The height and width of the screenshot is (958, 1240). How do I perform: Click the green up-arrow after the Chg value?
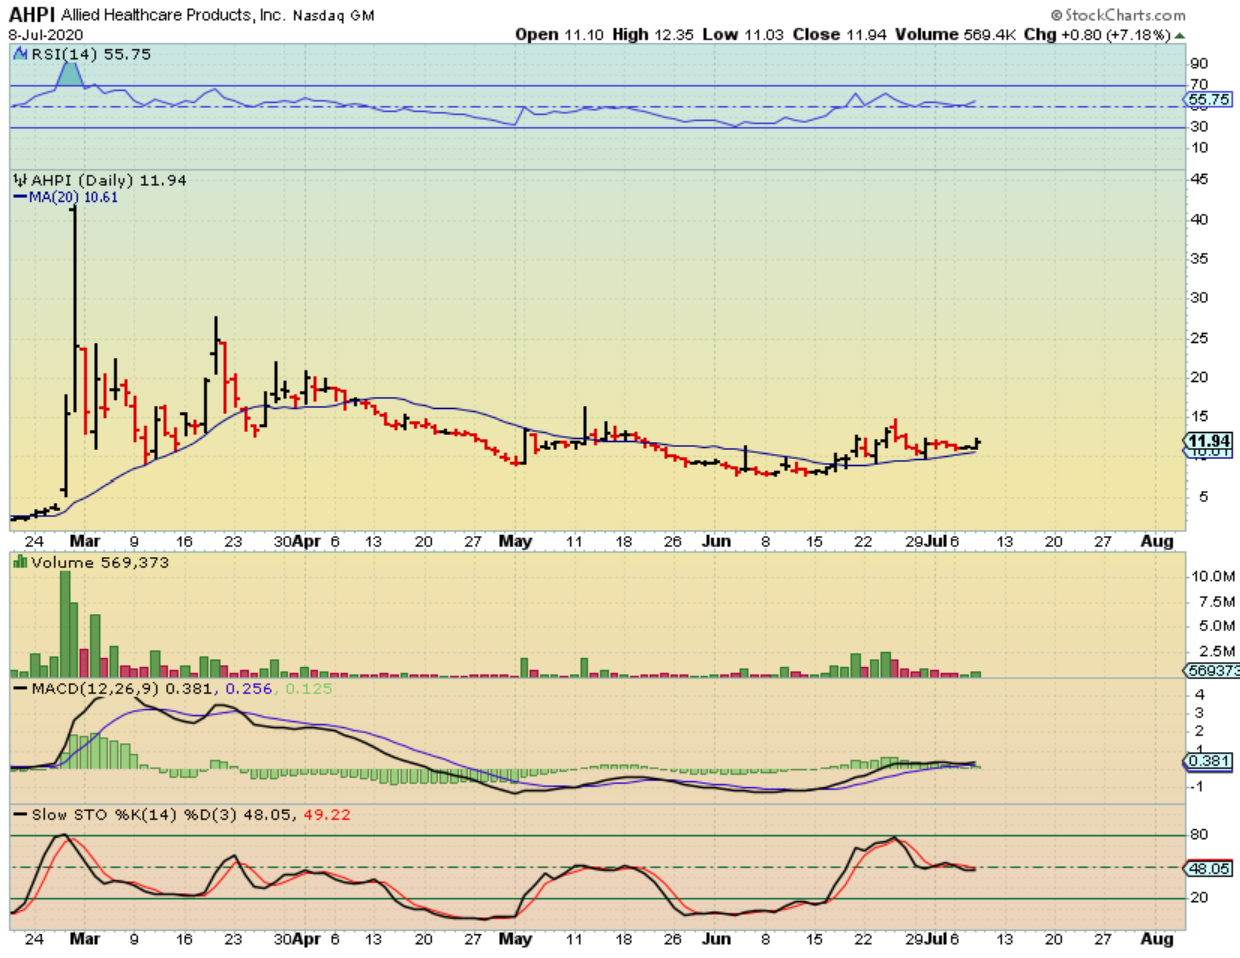pyautogui.click(x=1180, y=35)
